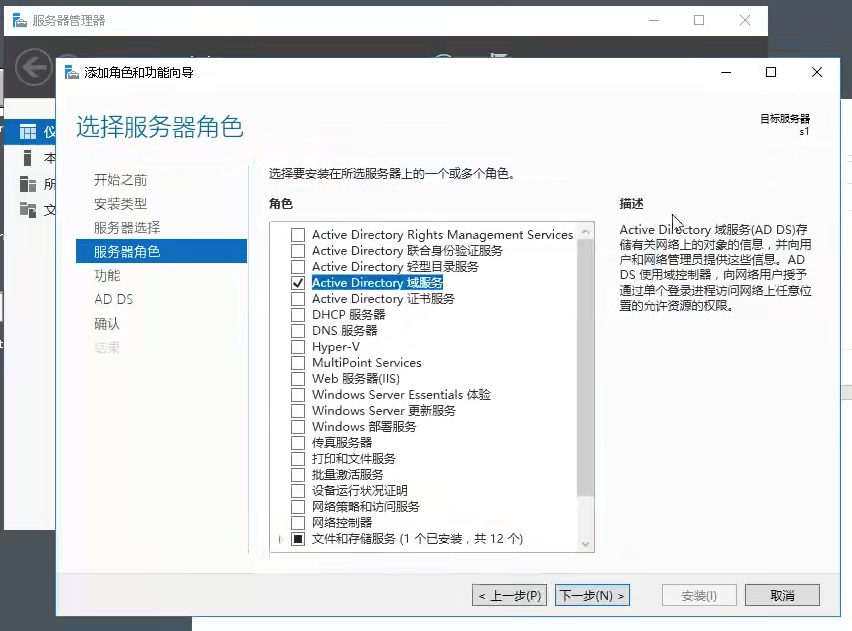Check 设备运行状况证明 role box
Viewport: 852px width, 631px height.
[298, 491]
